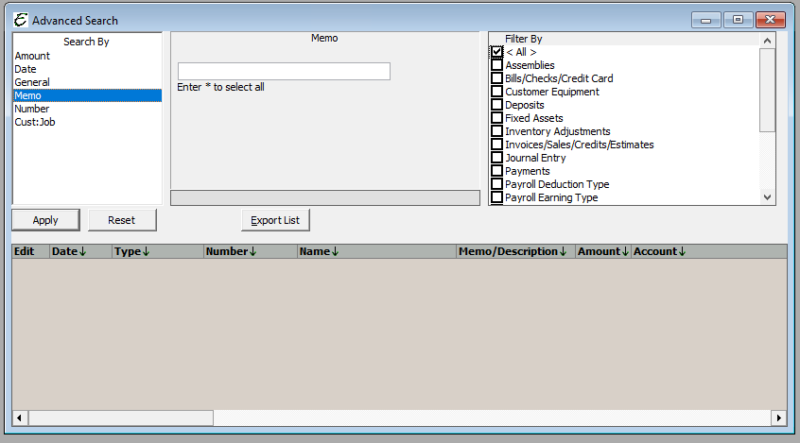Image resolution: width=800 pixels, height=443 pixels.
Task: Enable the Assemblies filter checkbox
Action: [x=497, y=65]
